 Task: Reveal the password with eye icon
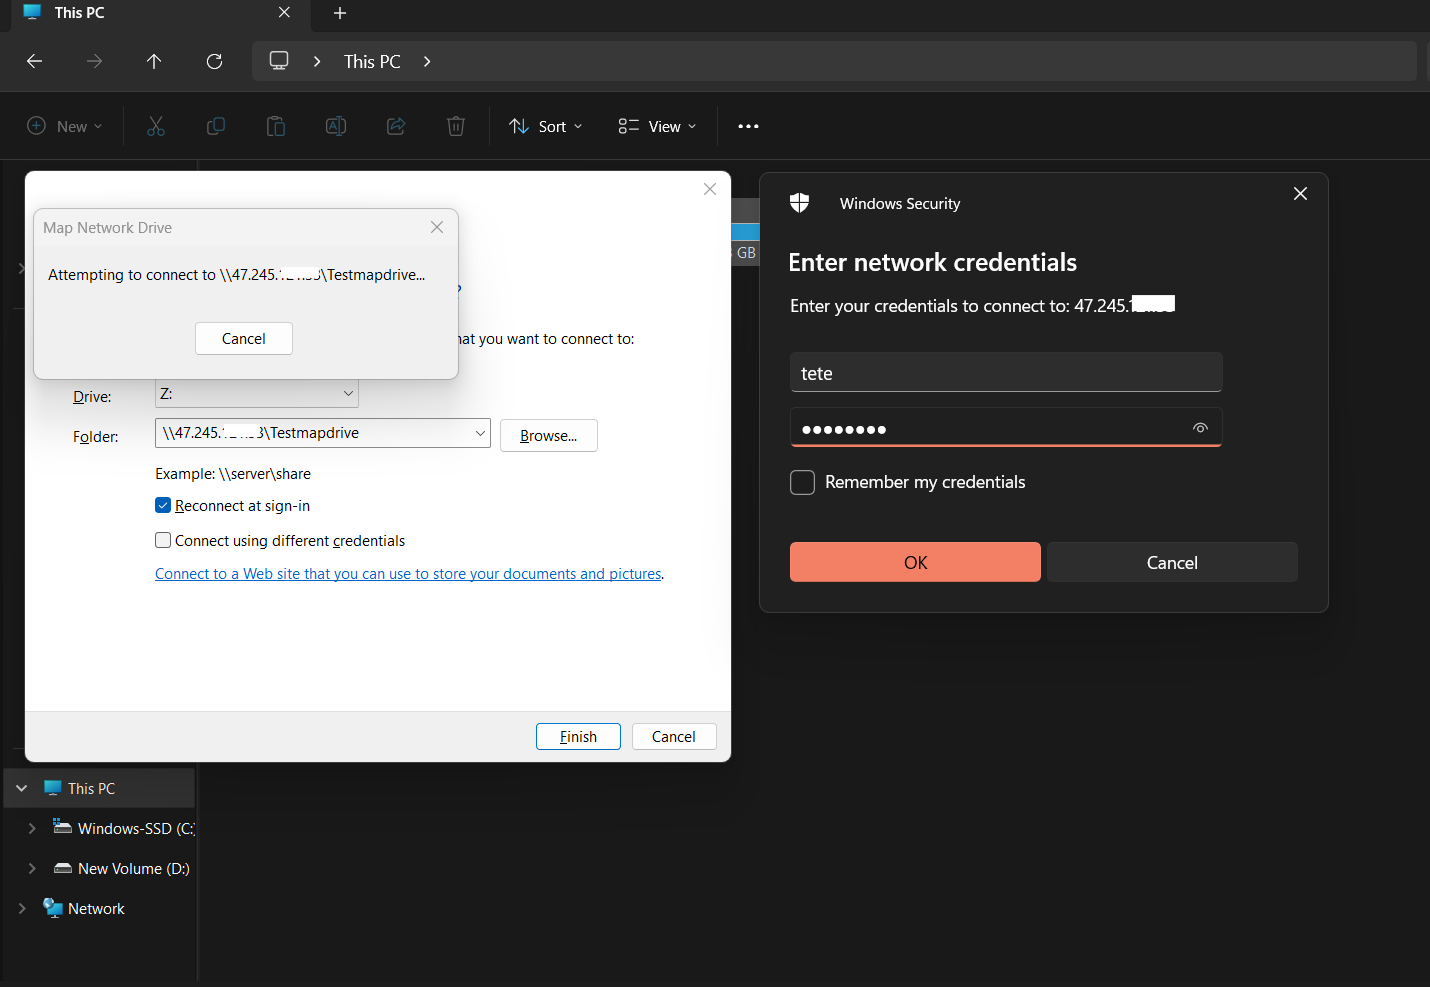(1200, 428)
